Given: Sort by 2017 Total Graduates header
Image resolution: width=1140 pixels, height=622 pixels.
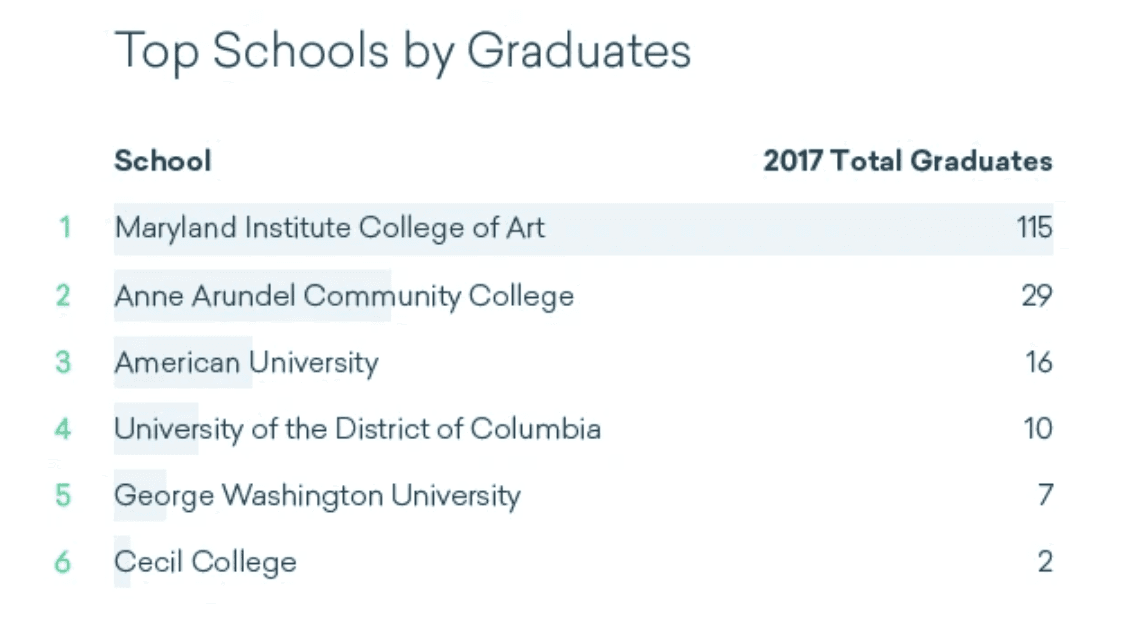Looking at the screenshot, I should (x=907, y=161).
